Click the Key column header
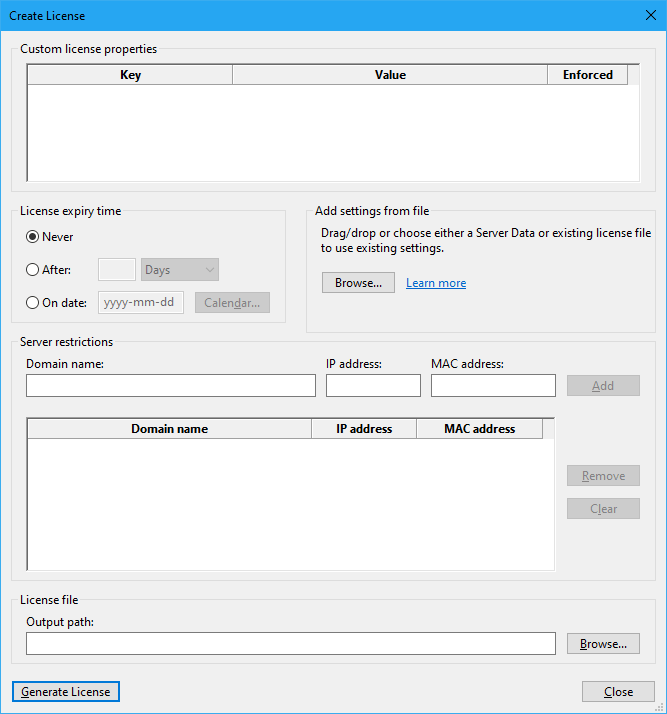This screenshot has height=714, width=667. point(130,75)
